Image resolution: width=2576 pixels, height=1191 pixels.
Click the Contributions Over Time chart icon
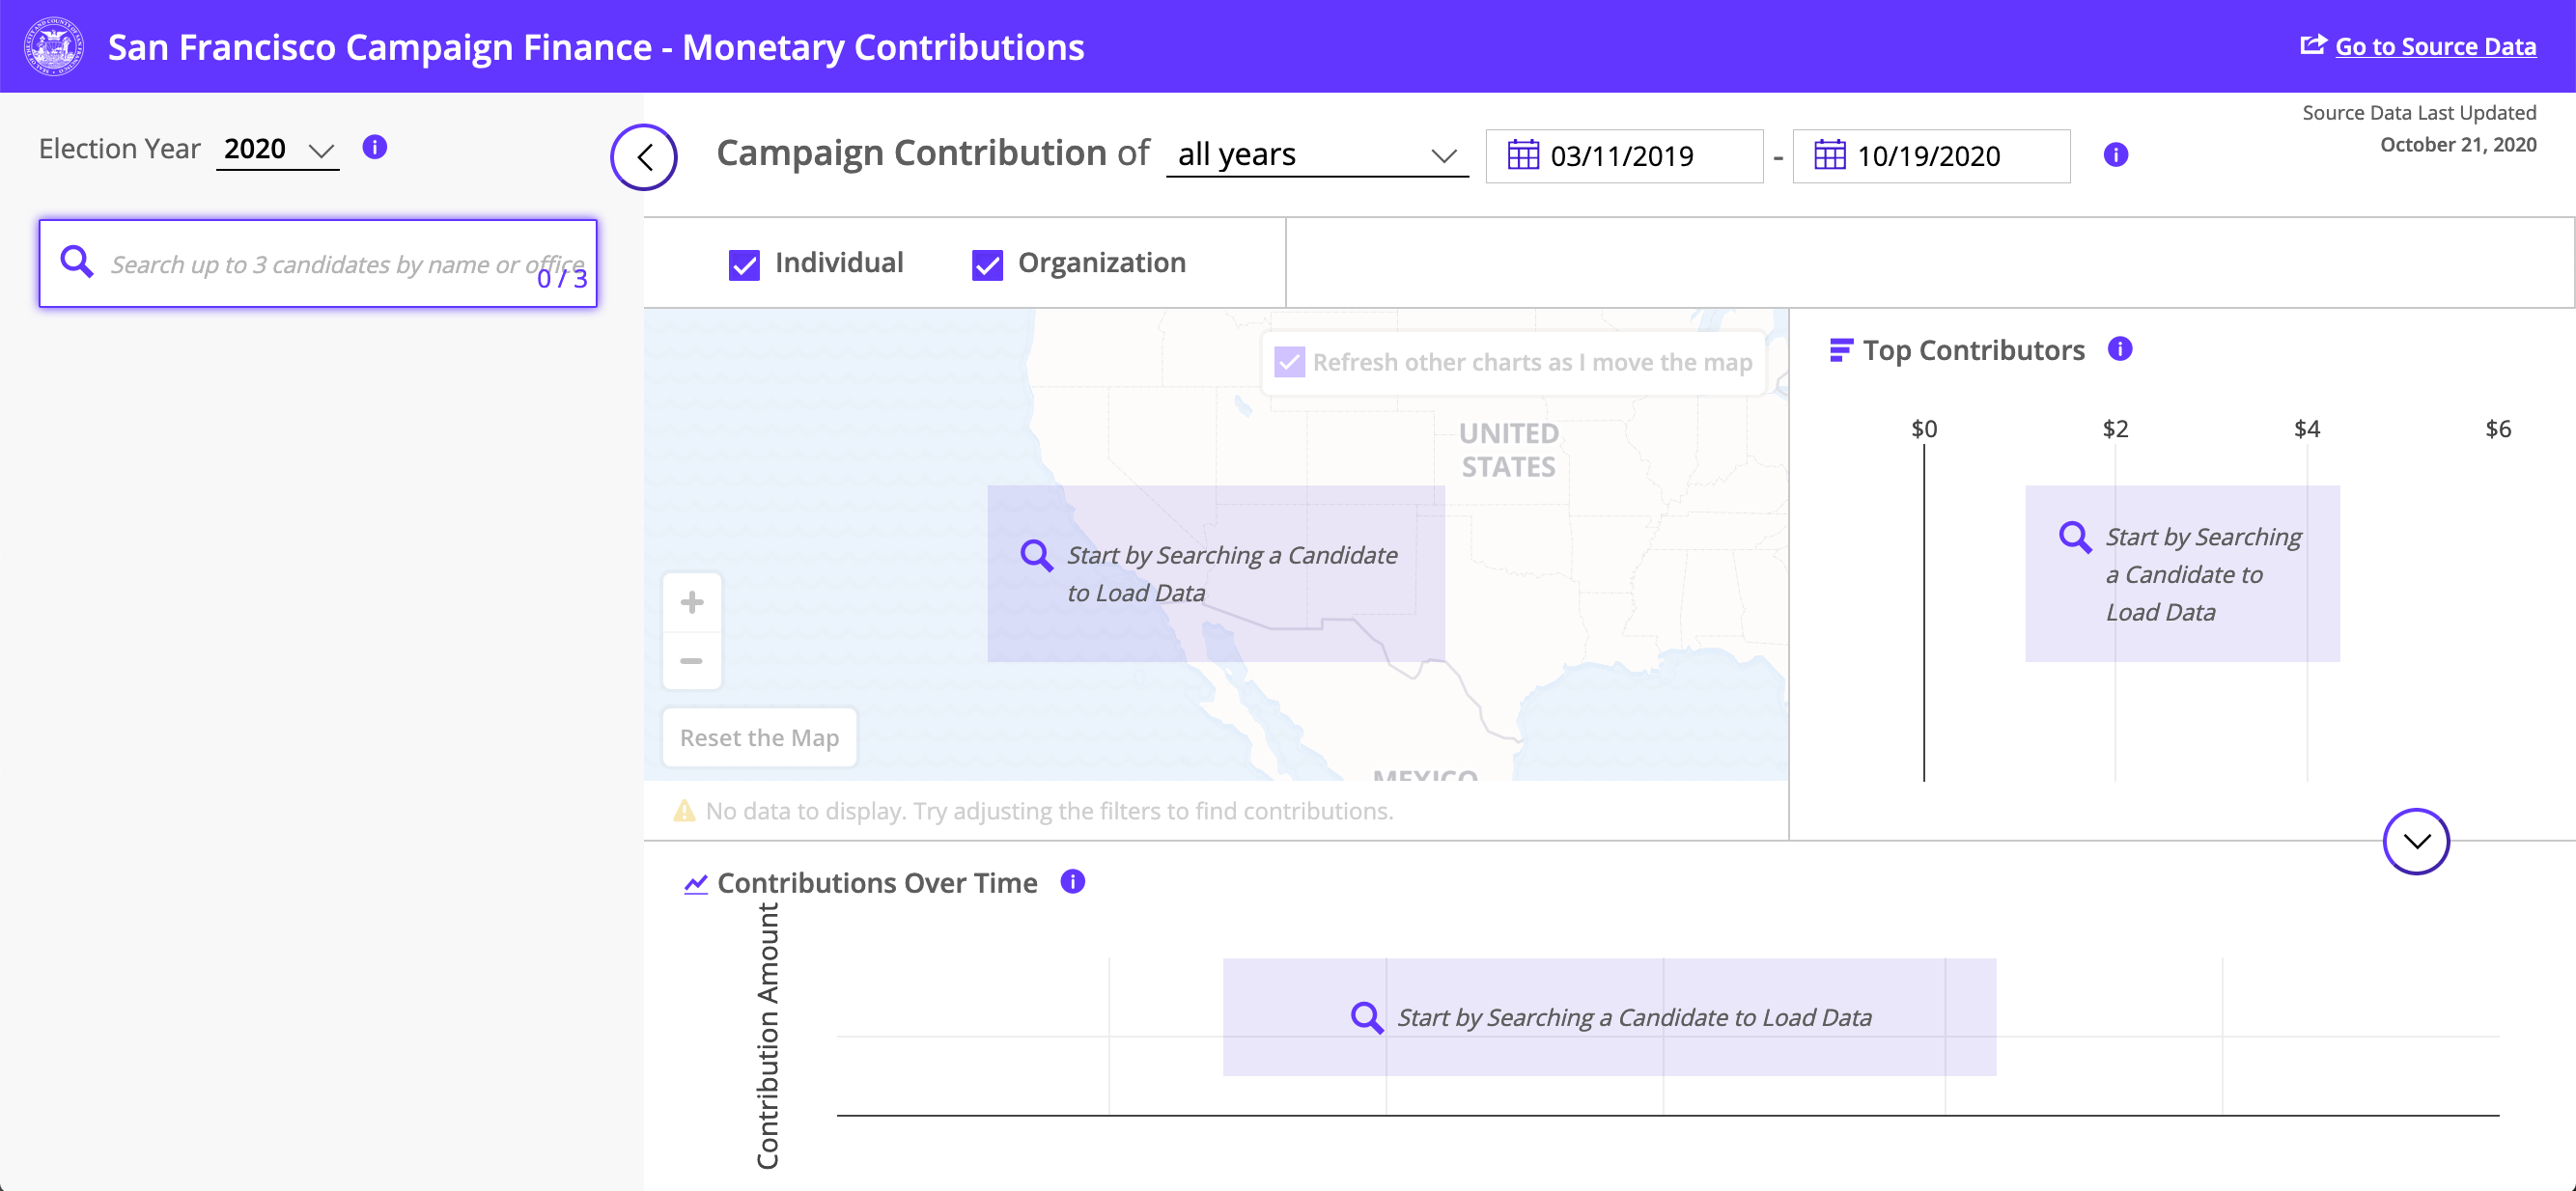tap(695, 882)
